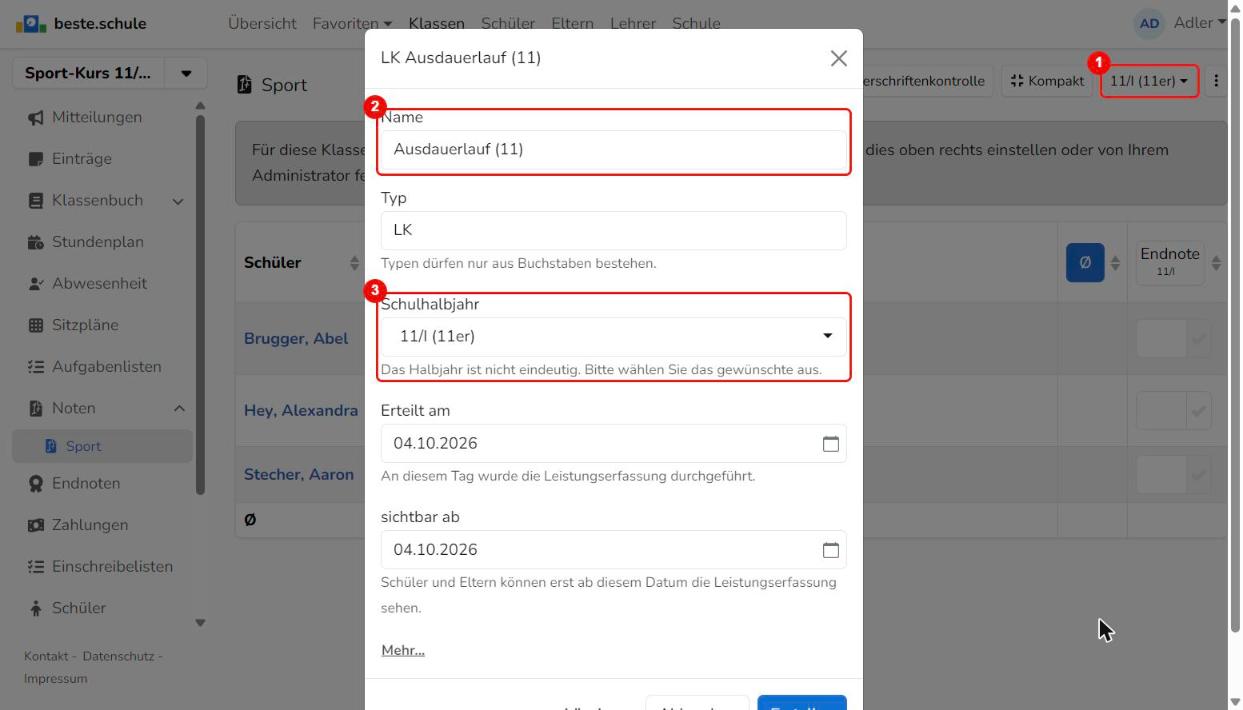Screen dimensions: 1243x710
Task: Open the 11/I (11er) toolbar dropdown
Action: click(1149, 81)
